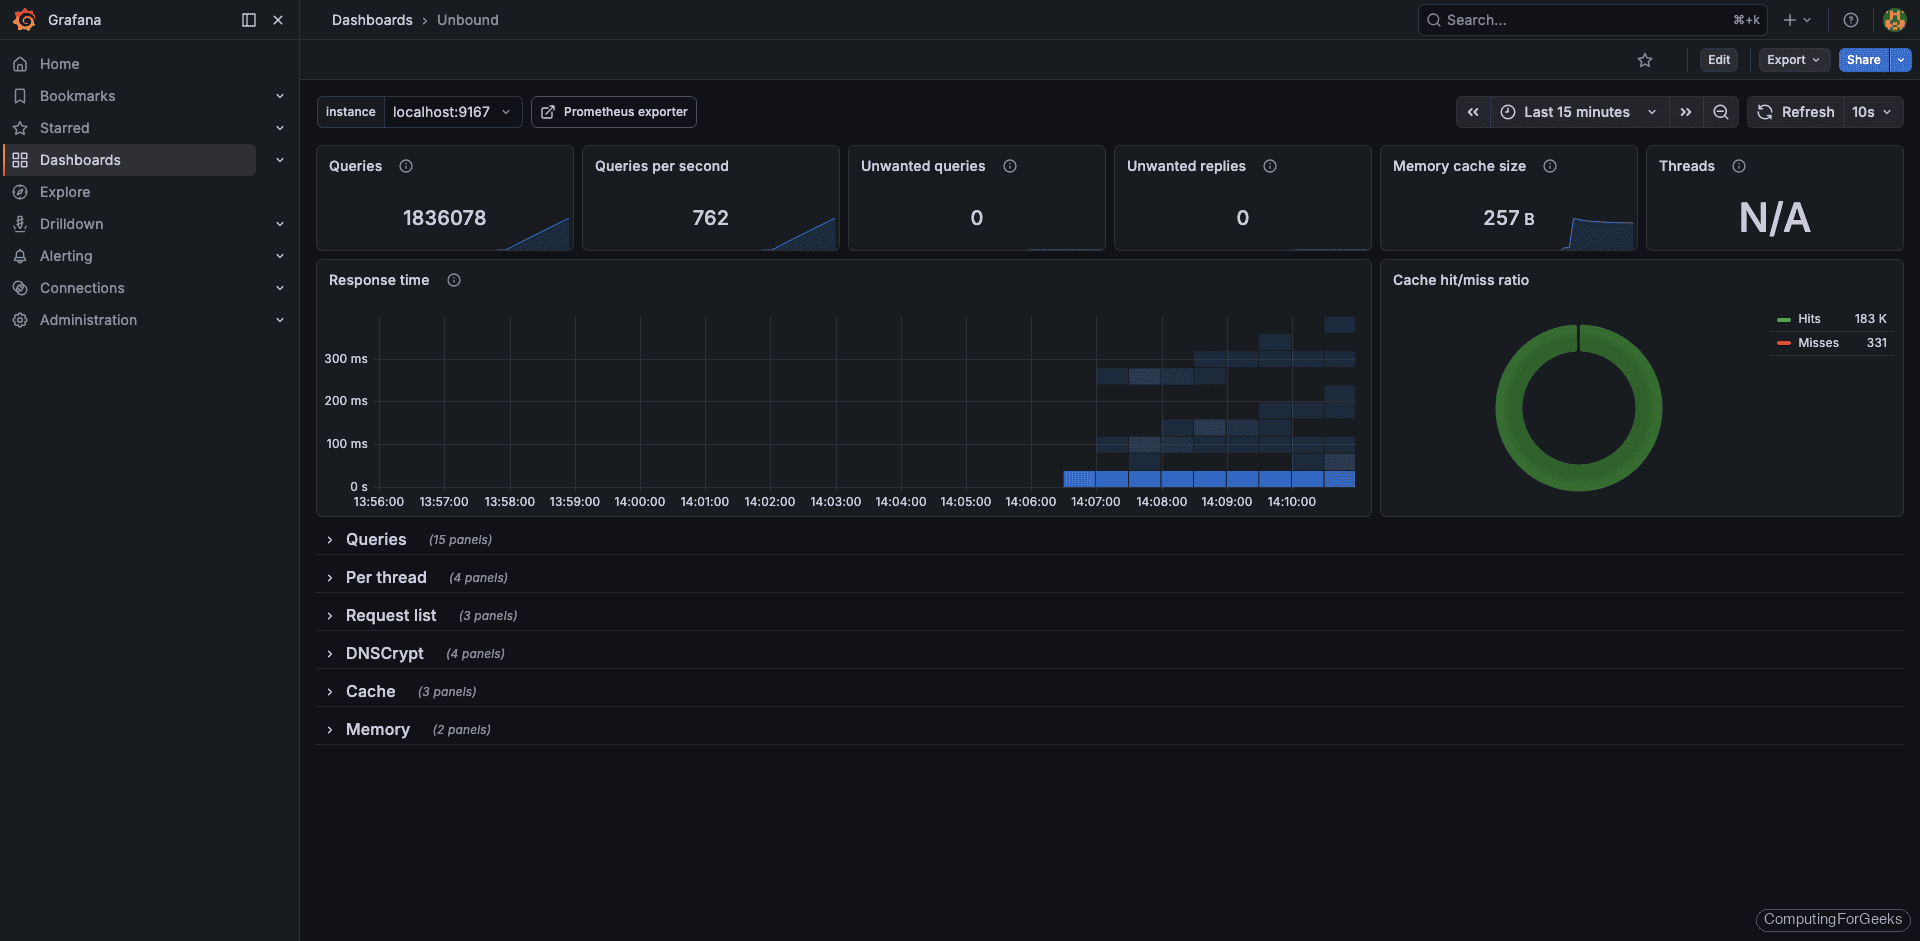Click the Administration gear icon

click(x=20, y=319)
